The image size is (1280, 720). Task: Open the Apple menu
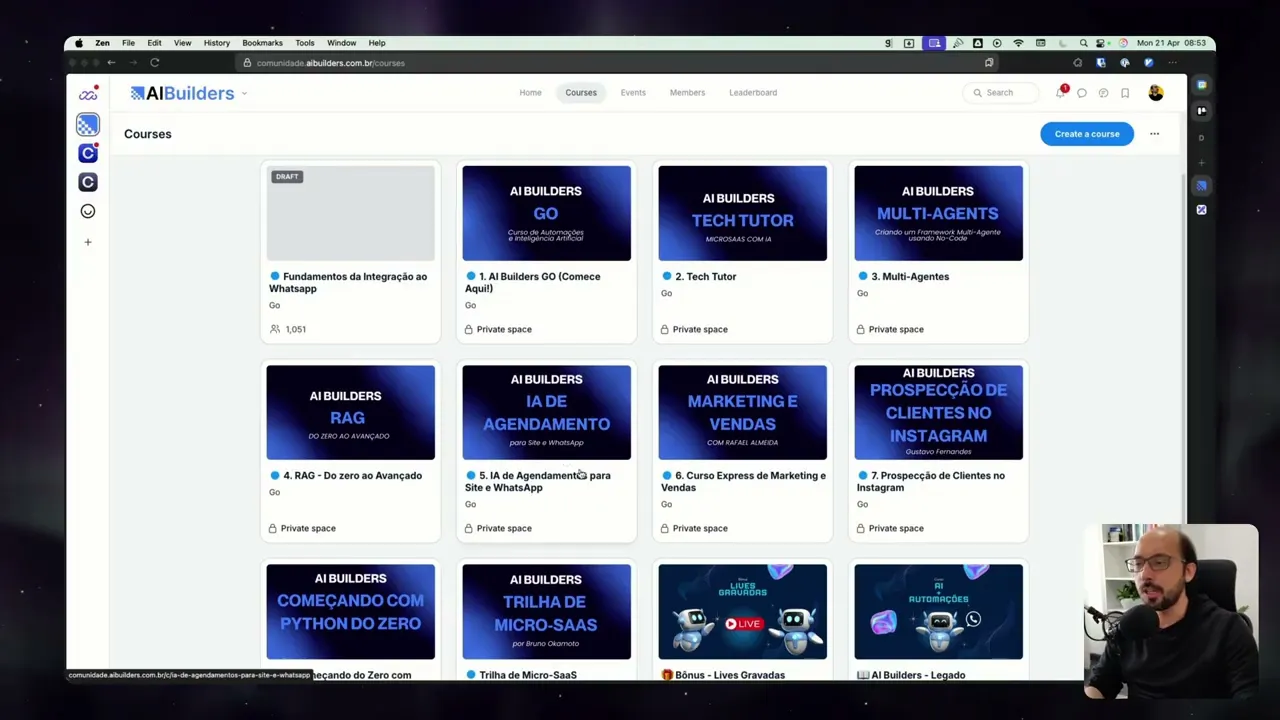(x=79, y=43)
